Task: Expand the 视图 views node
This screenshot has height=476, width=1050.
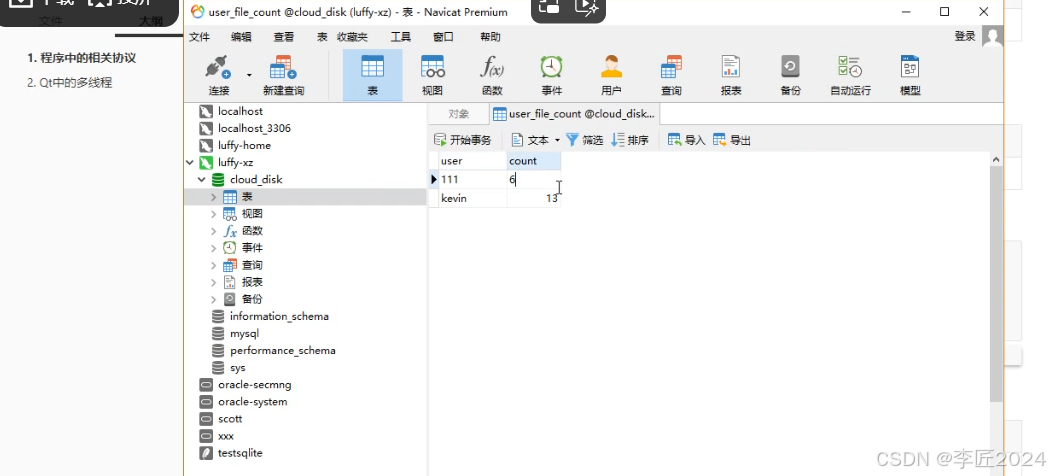Action: [214, 214]
